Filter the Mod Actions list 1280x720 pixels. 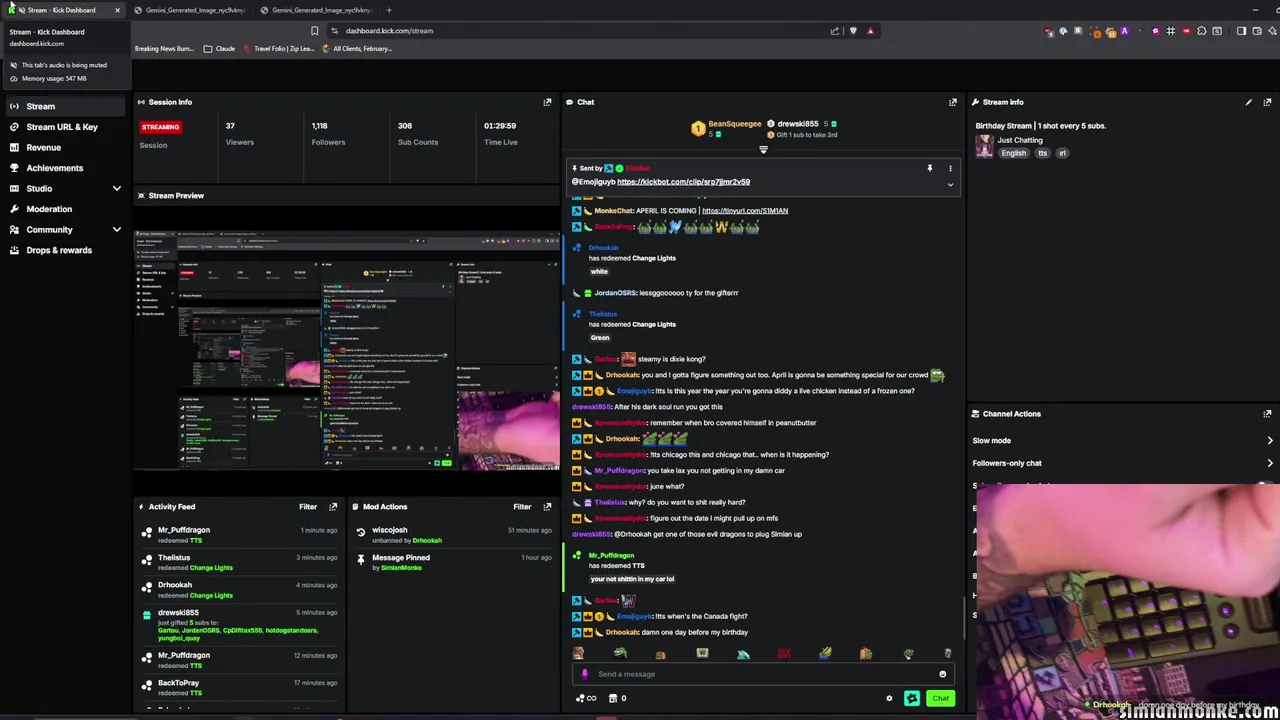click(522, 507)
